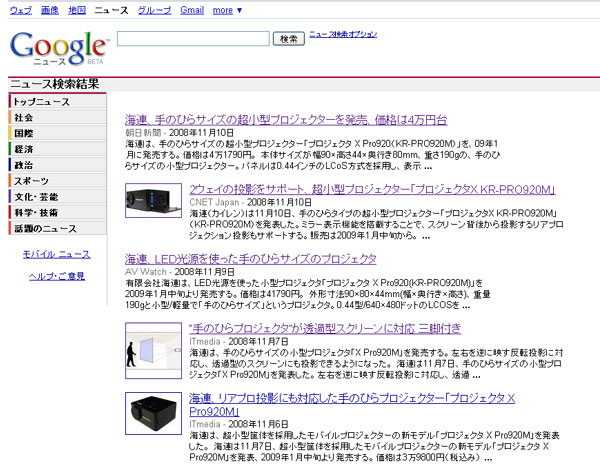Image resolution: width=600 pixels, height=468 pixels.
Task: Focus the news search input field
Action: (x=193, y=39)
